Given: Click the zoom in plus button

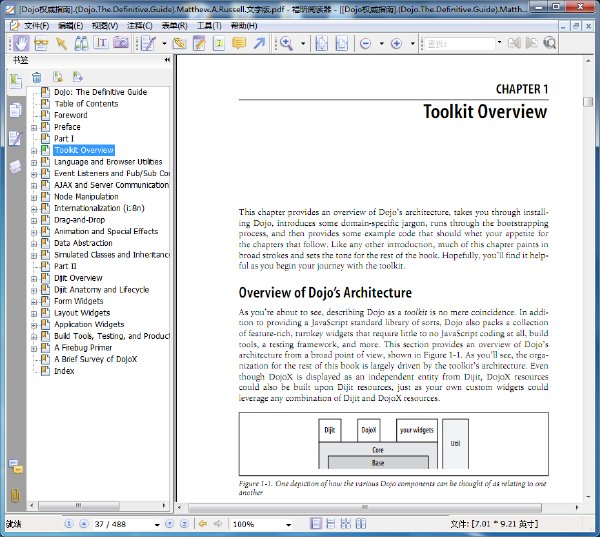Looking at the screenshot, I should [396, 44].
